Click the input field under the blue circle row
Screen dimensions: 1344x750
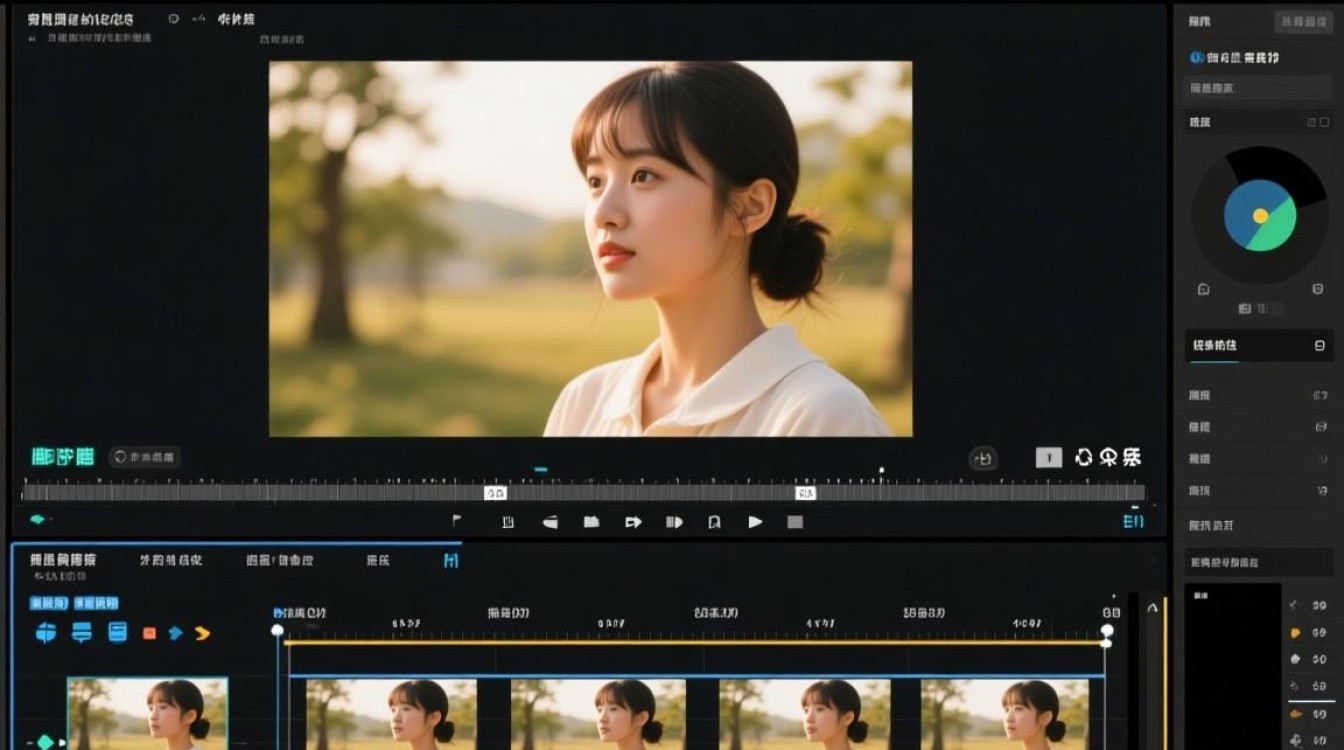(1258, 88)
